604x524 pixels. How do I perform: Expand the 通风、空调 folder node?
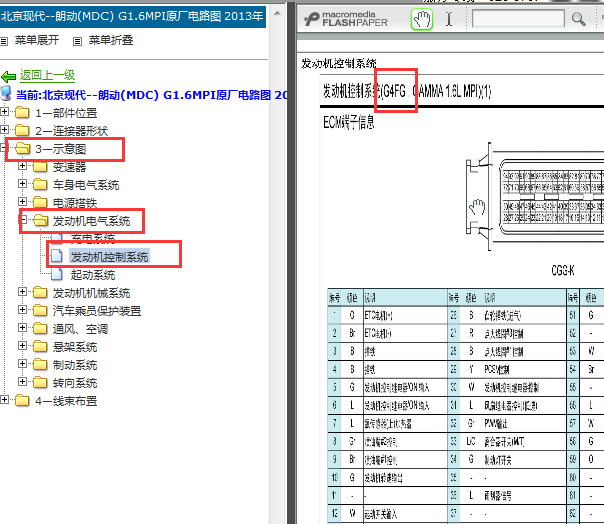point(22,328)
